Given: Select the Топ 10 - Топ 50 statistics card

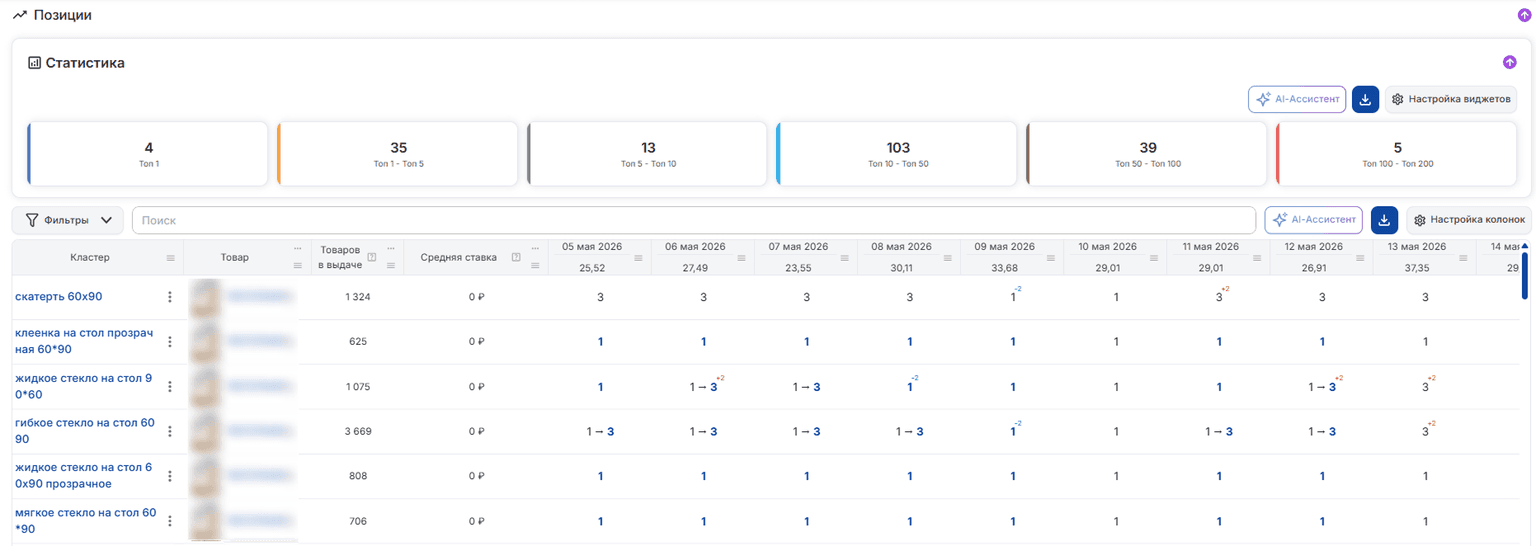Looking at the screenshot, I should point(897,154).
